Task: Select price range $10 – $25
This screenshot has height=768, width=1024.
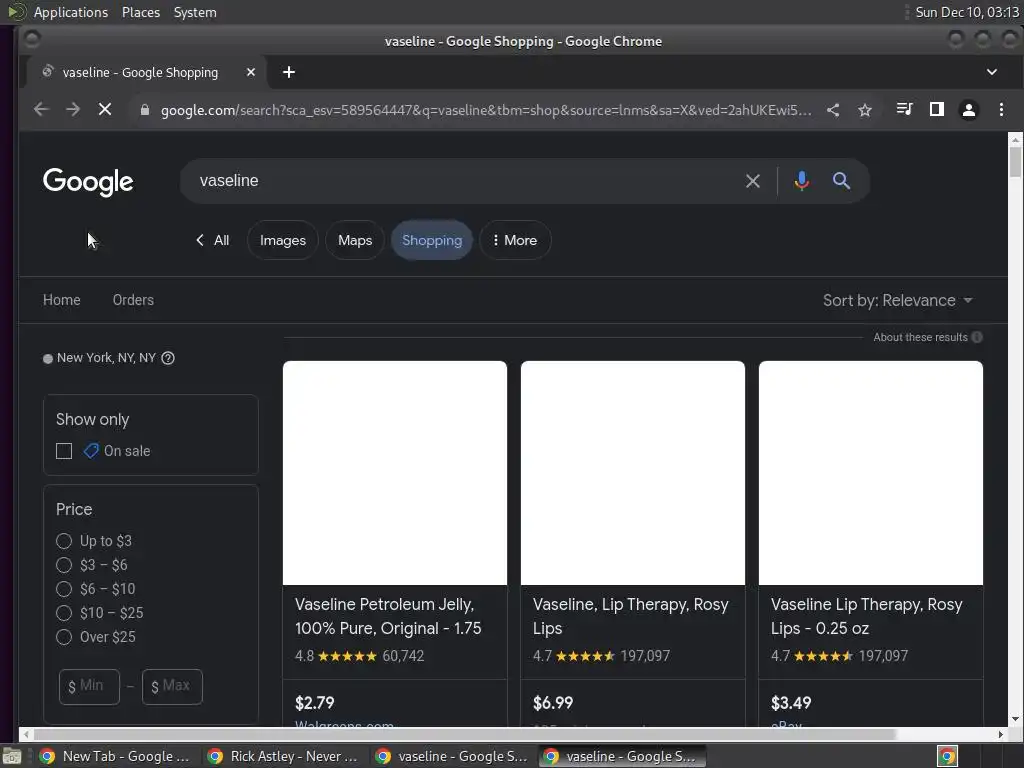Action: coord(64,613)
